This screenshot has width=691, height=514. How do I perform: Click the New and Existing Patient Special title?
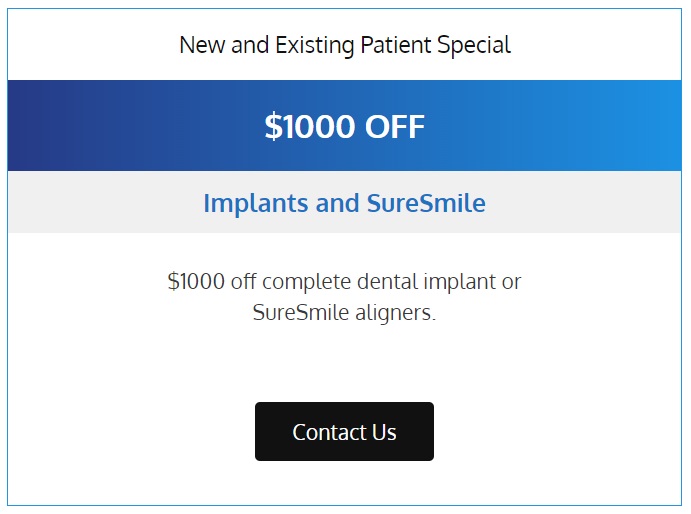click(345, 45)
